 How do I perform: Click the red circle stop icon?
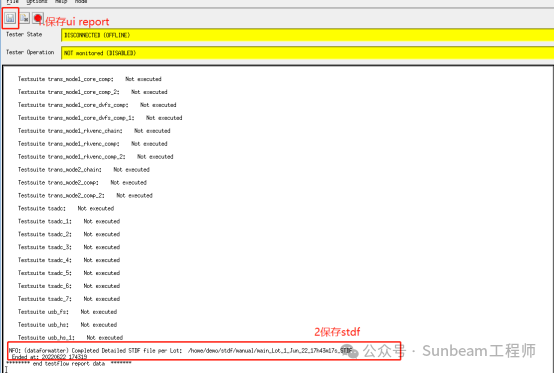pyautogui.click(x=38, y=18)
